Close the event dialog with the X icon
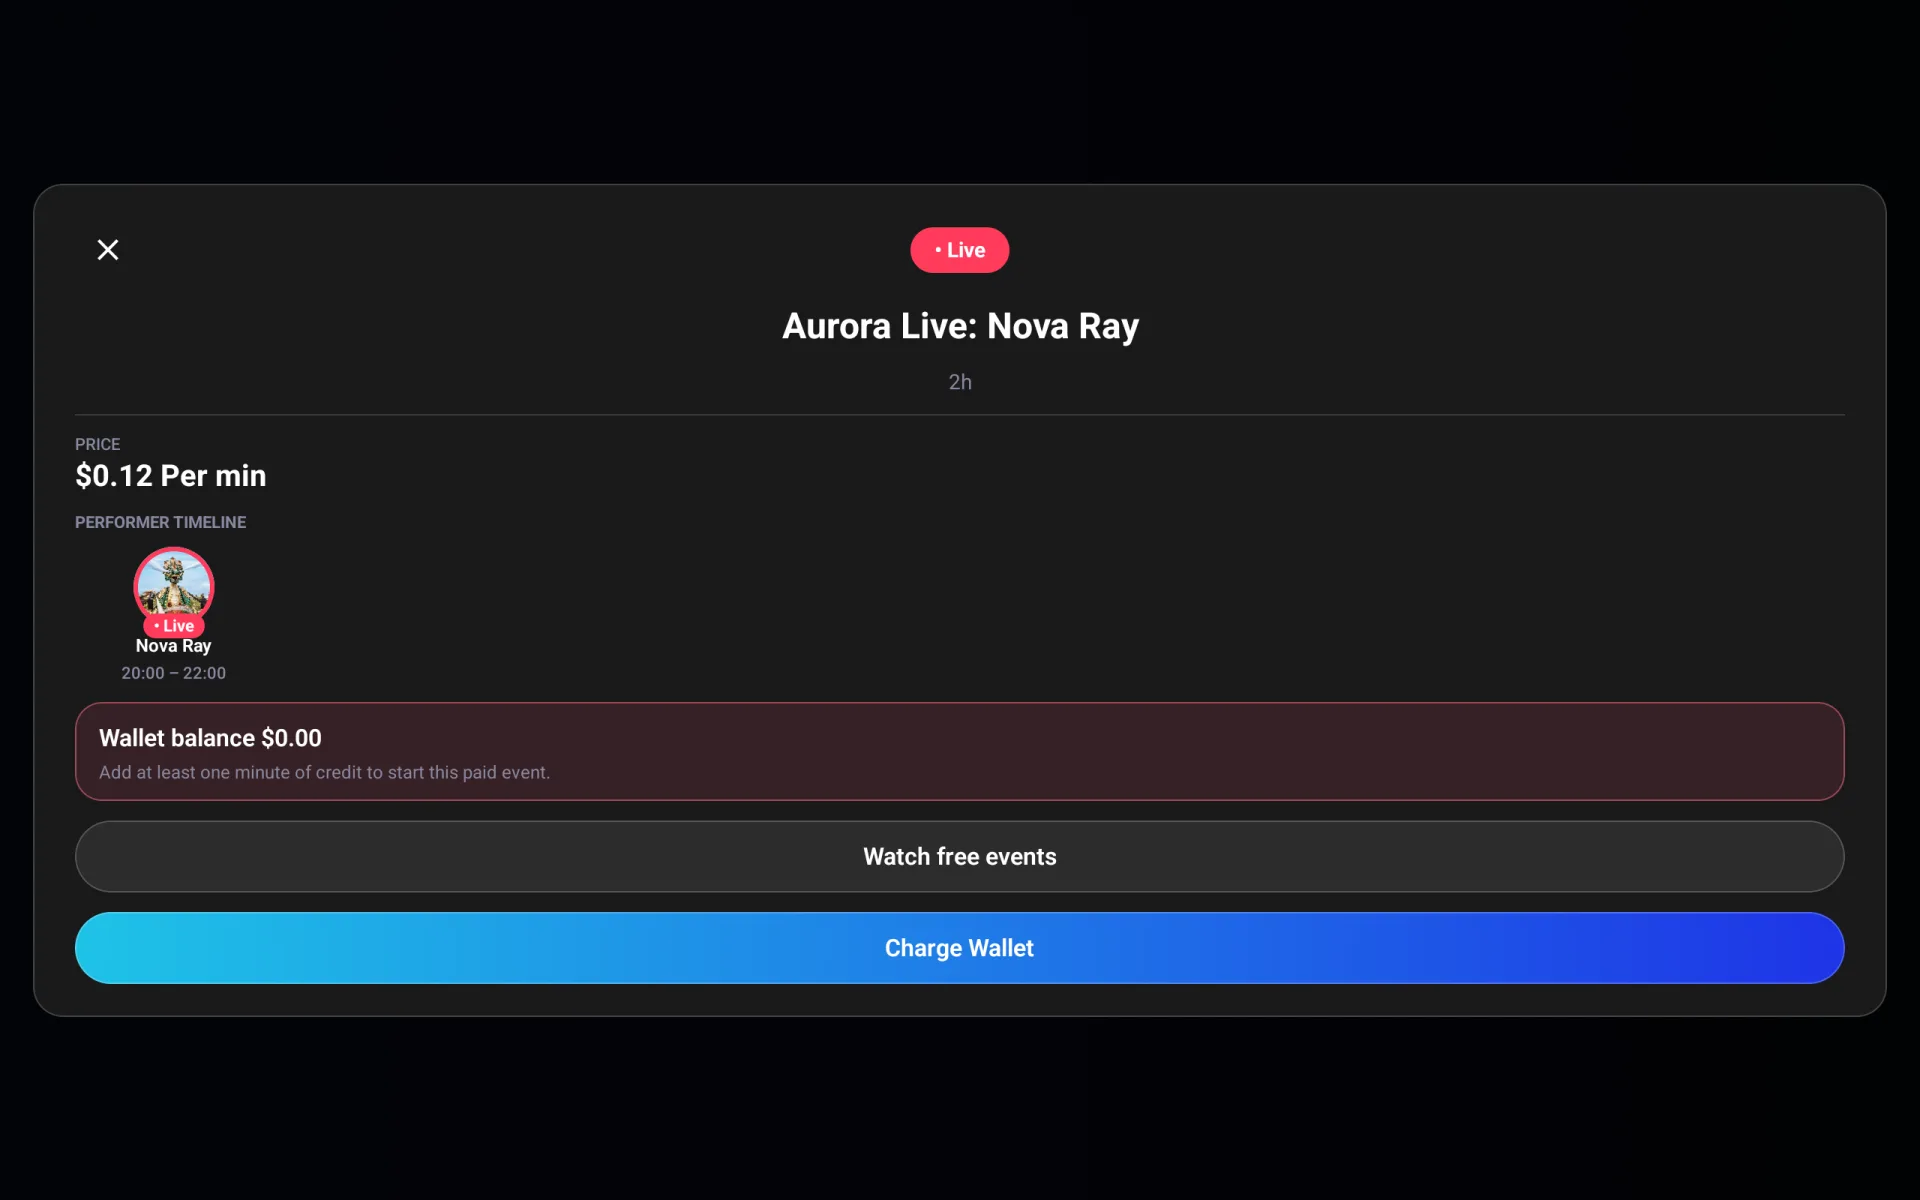Image resolution: width=1920 pixels, height=1200 pixels. click(108, 250)
